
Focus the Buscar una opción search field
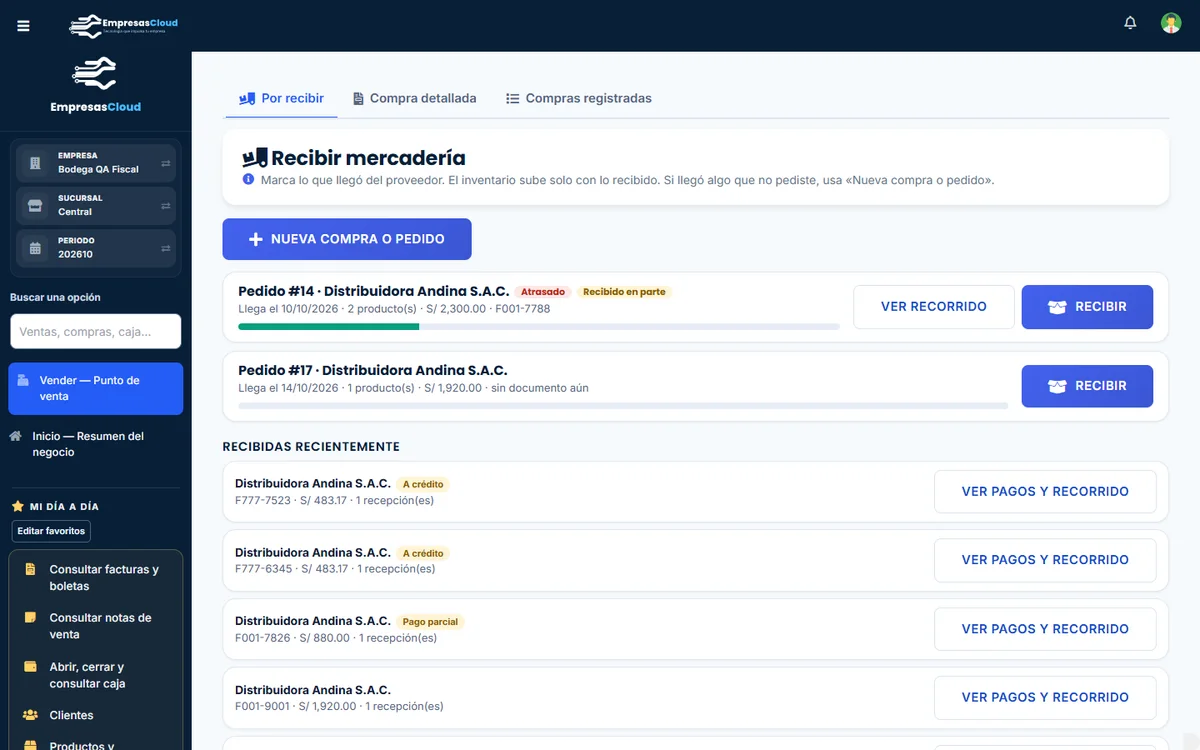tap(96, 331)
